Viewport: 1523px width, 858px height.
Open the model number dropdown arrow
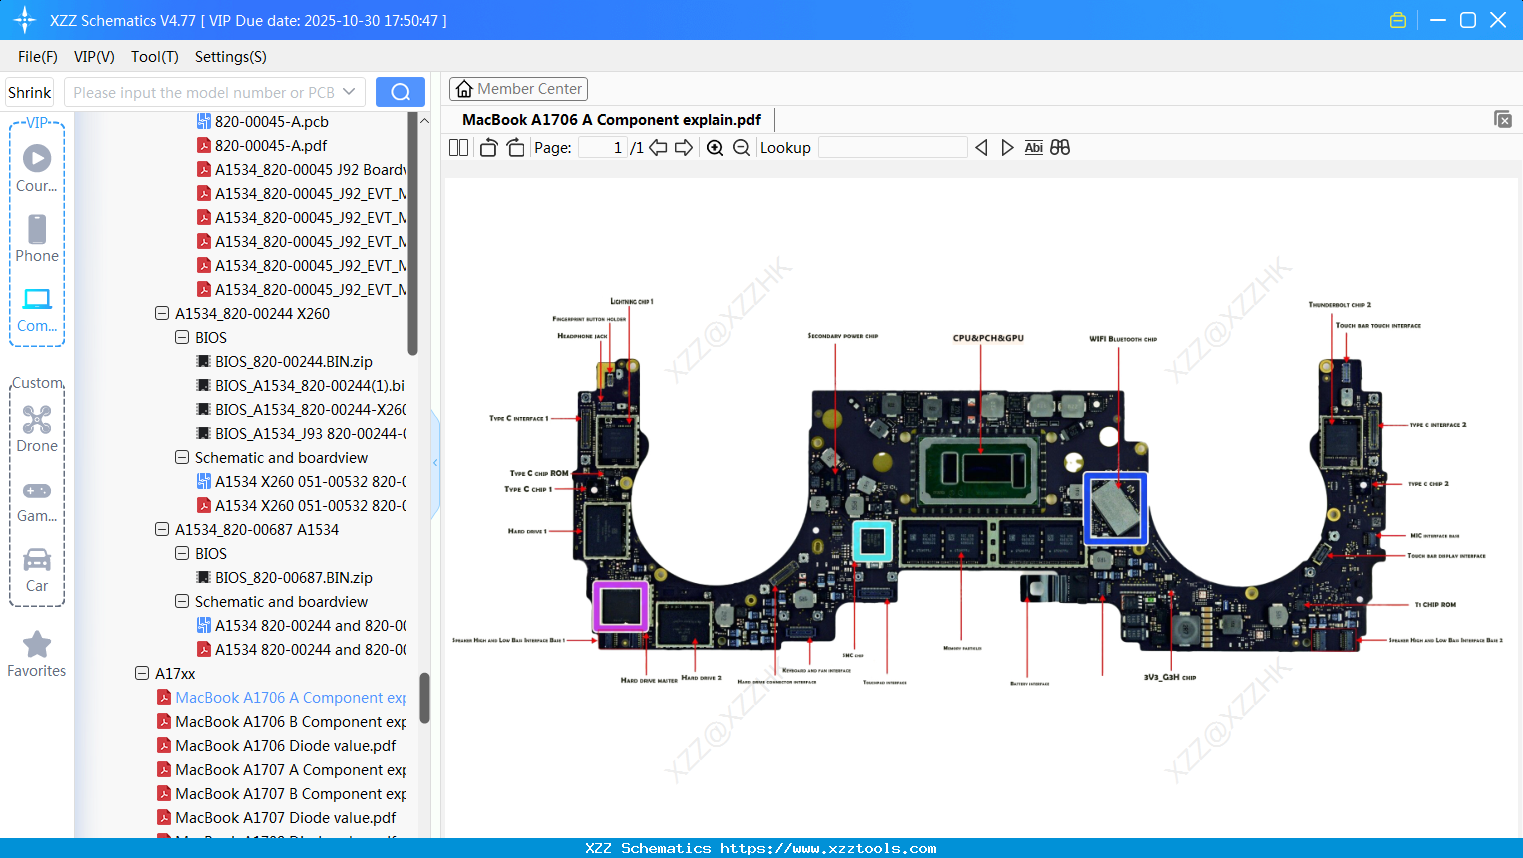coord(349,92)
